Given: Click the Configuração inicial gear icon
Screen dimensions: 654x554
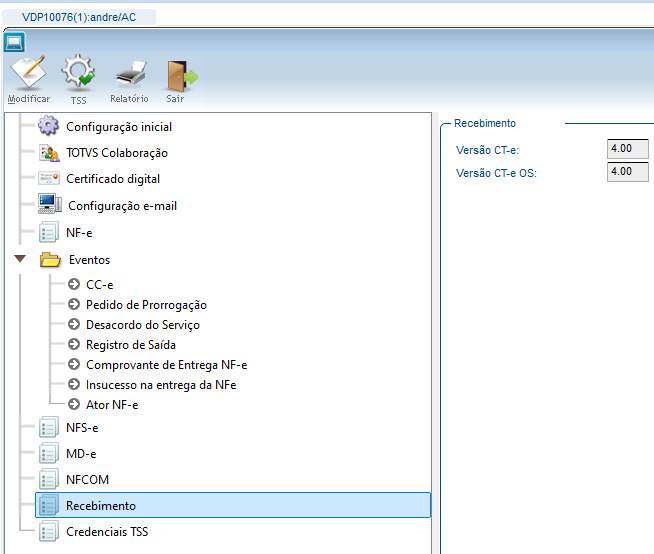Looking at the screenshot, I should [48, 126].
